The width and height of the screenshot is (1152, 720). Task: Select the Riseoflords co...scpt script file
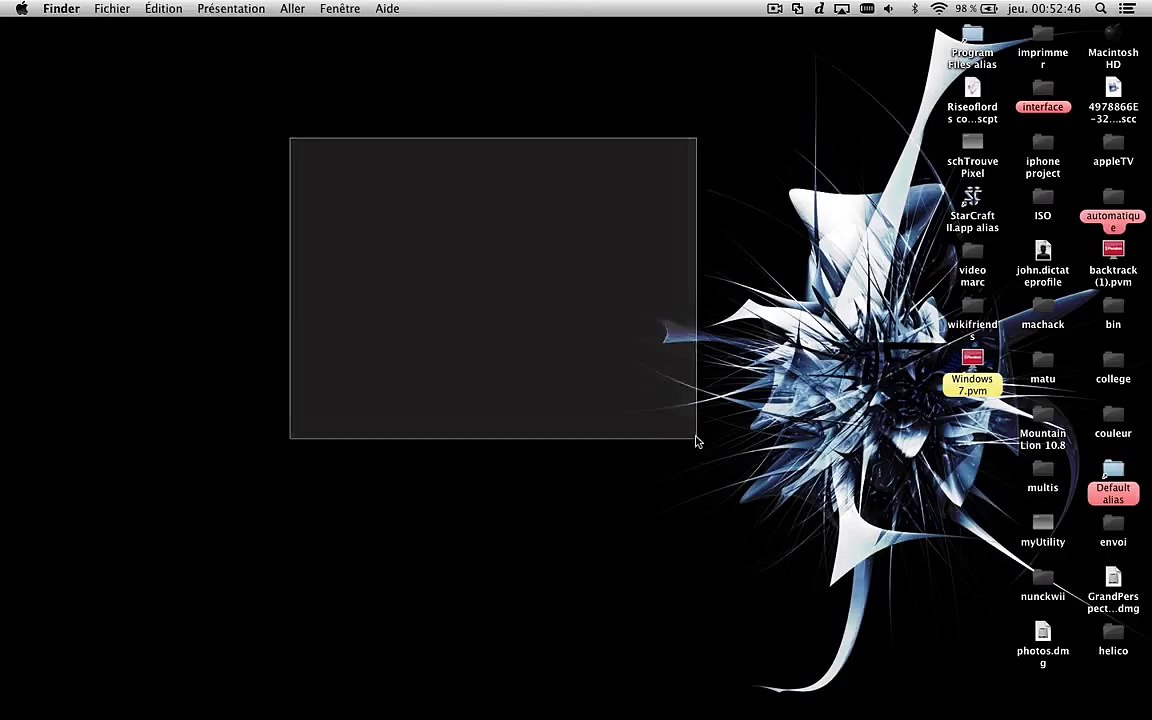tap(972, 88)
